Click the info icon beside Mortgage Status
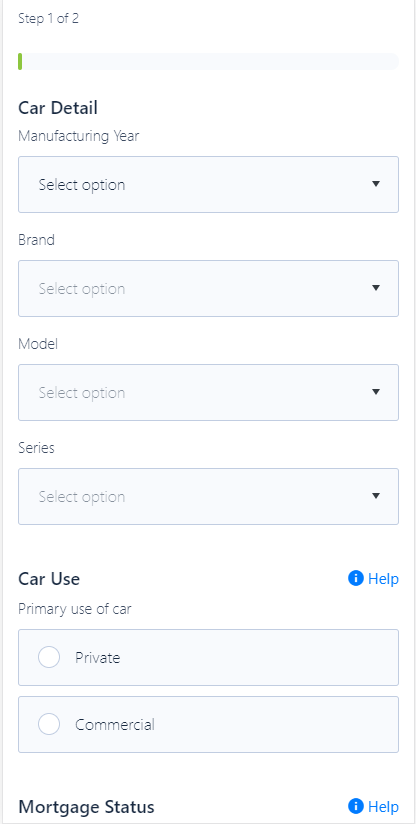 point(356,806)
